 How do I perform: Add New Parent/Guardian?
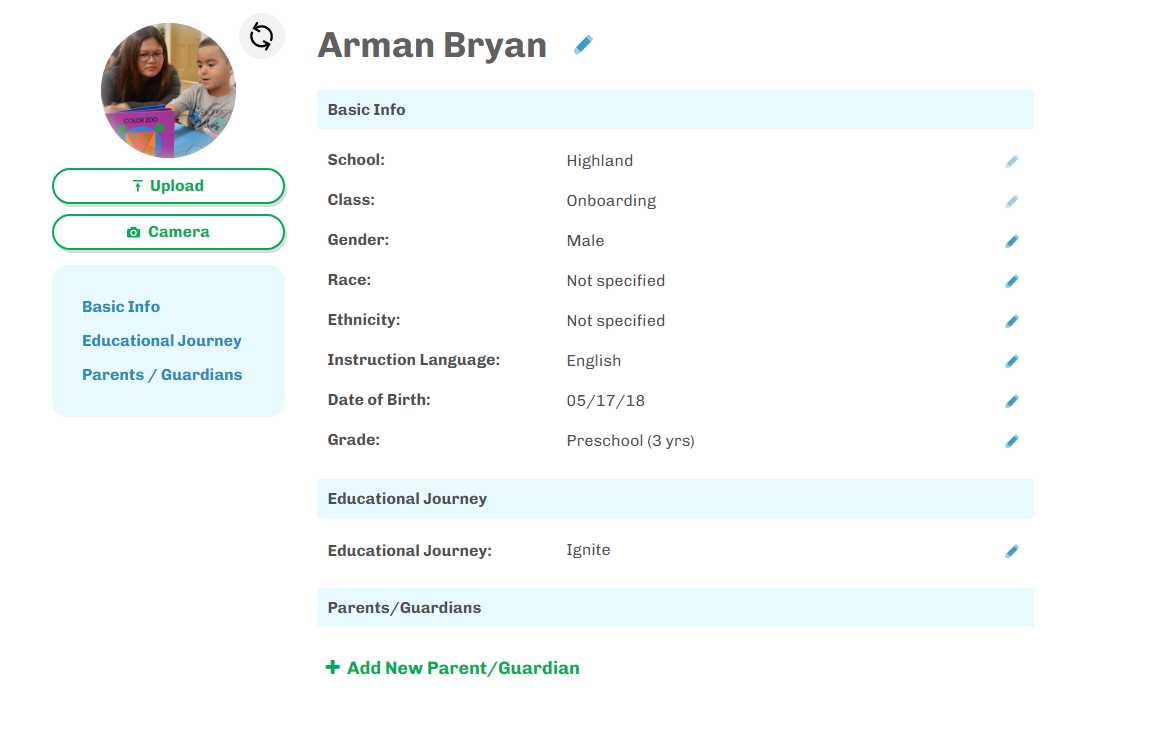click(x=453, y=668)
